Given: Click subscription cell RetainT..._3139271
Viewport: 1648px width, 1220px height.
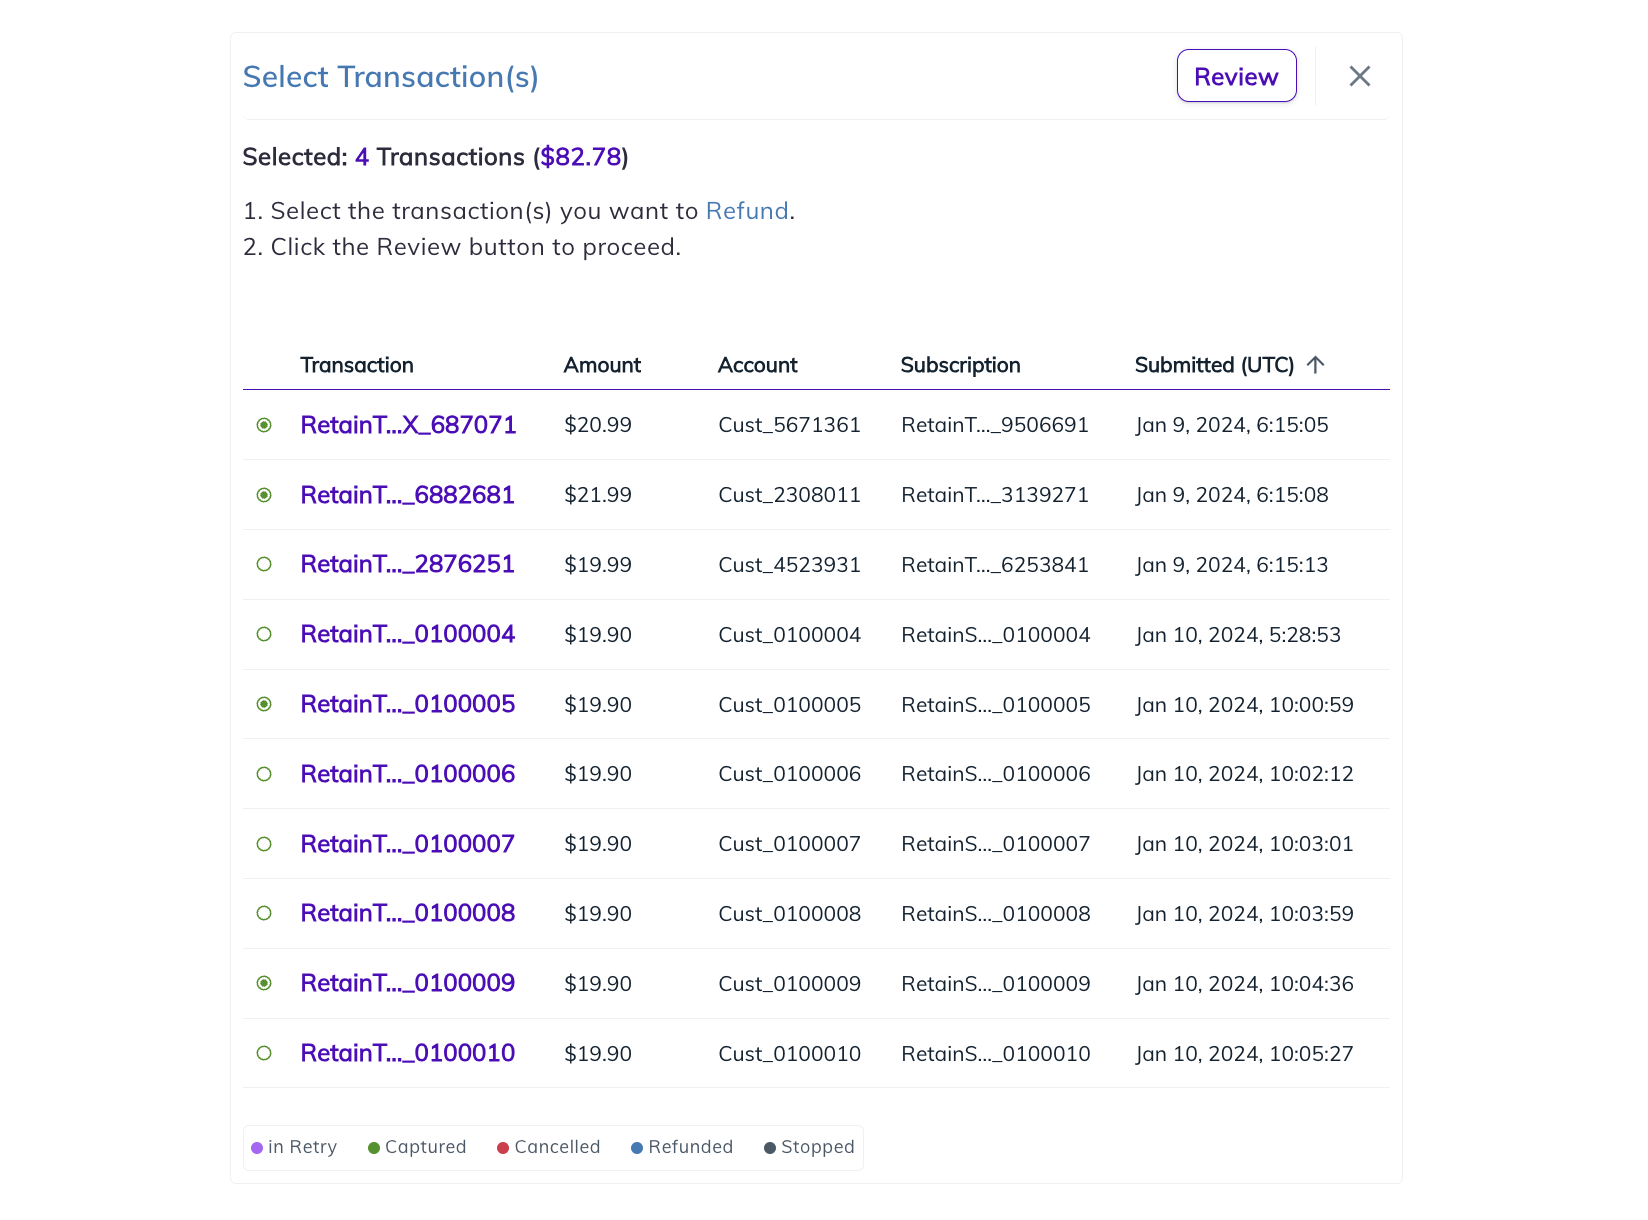Looking at the screenshot, I should (x=994, y=495).
